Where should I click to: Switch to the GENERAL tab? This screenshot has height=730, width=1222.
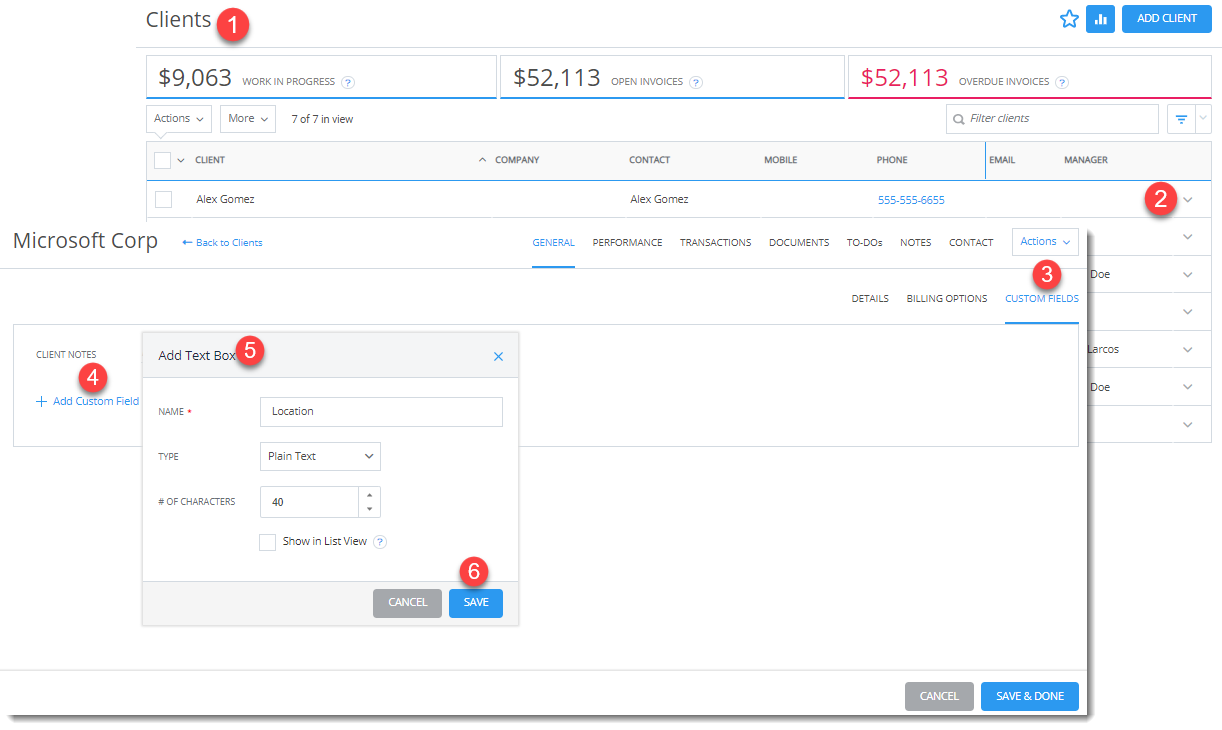(x=553, y=242)
